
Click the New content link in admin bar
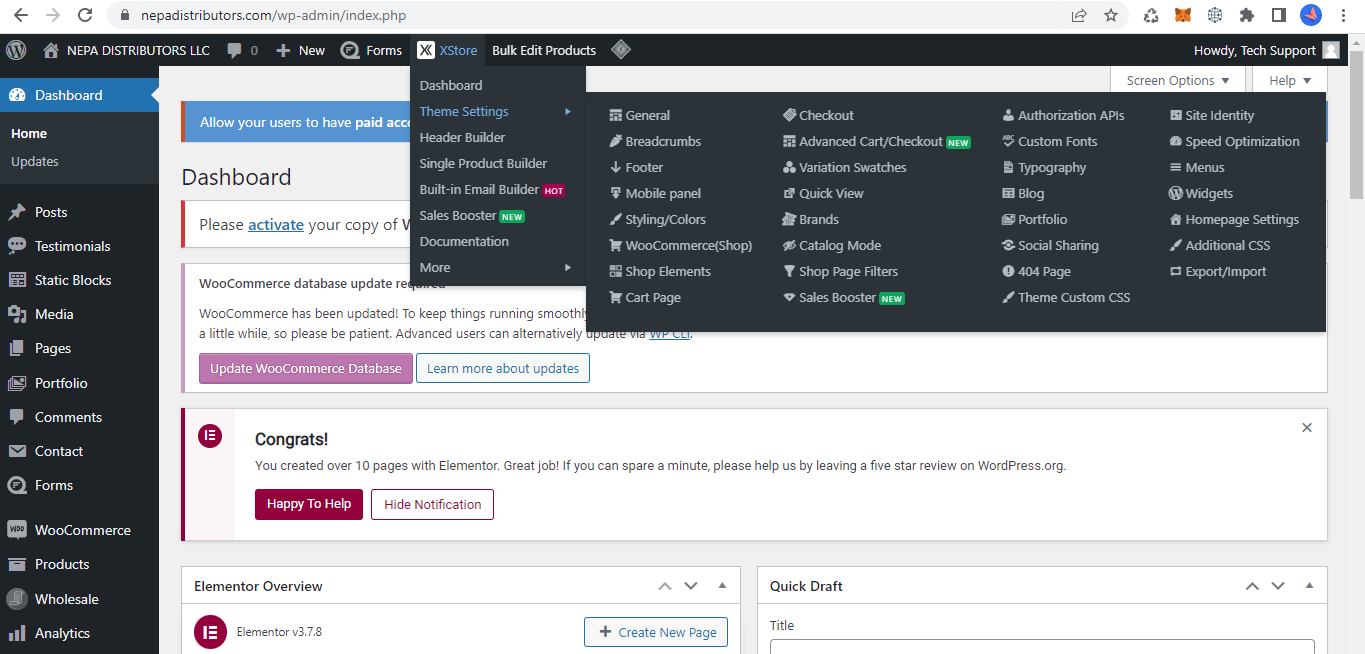(300, 50)
